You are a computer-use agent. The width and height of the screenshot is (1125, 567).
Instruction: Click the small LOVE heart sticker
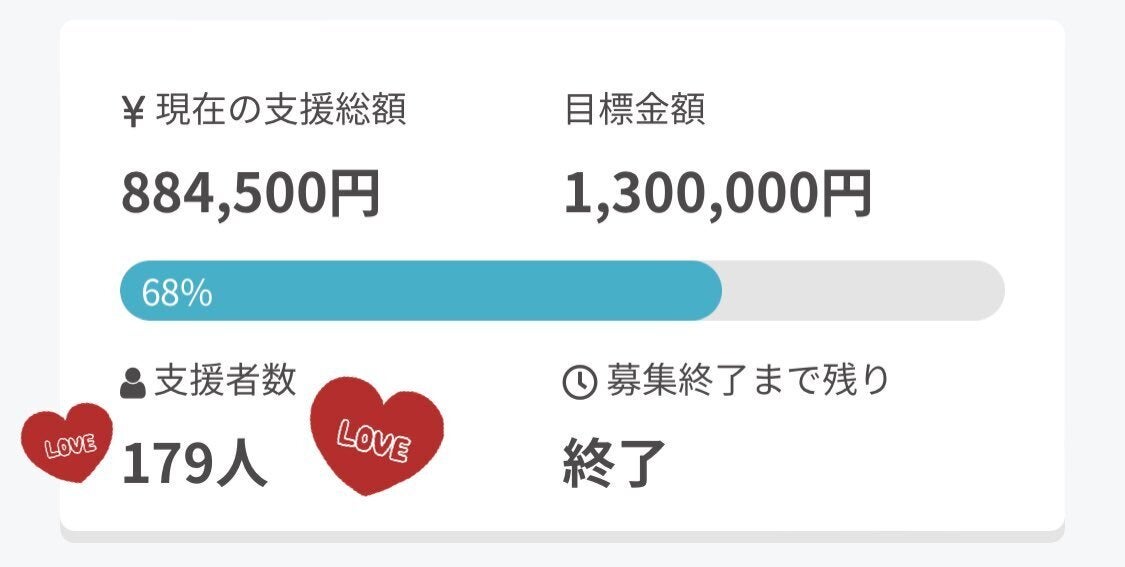(68, 443)
